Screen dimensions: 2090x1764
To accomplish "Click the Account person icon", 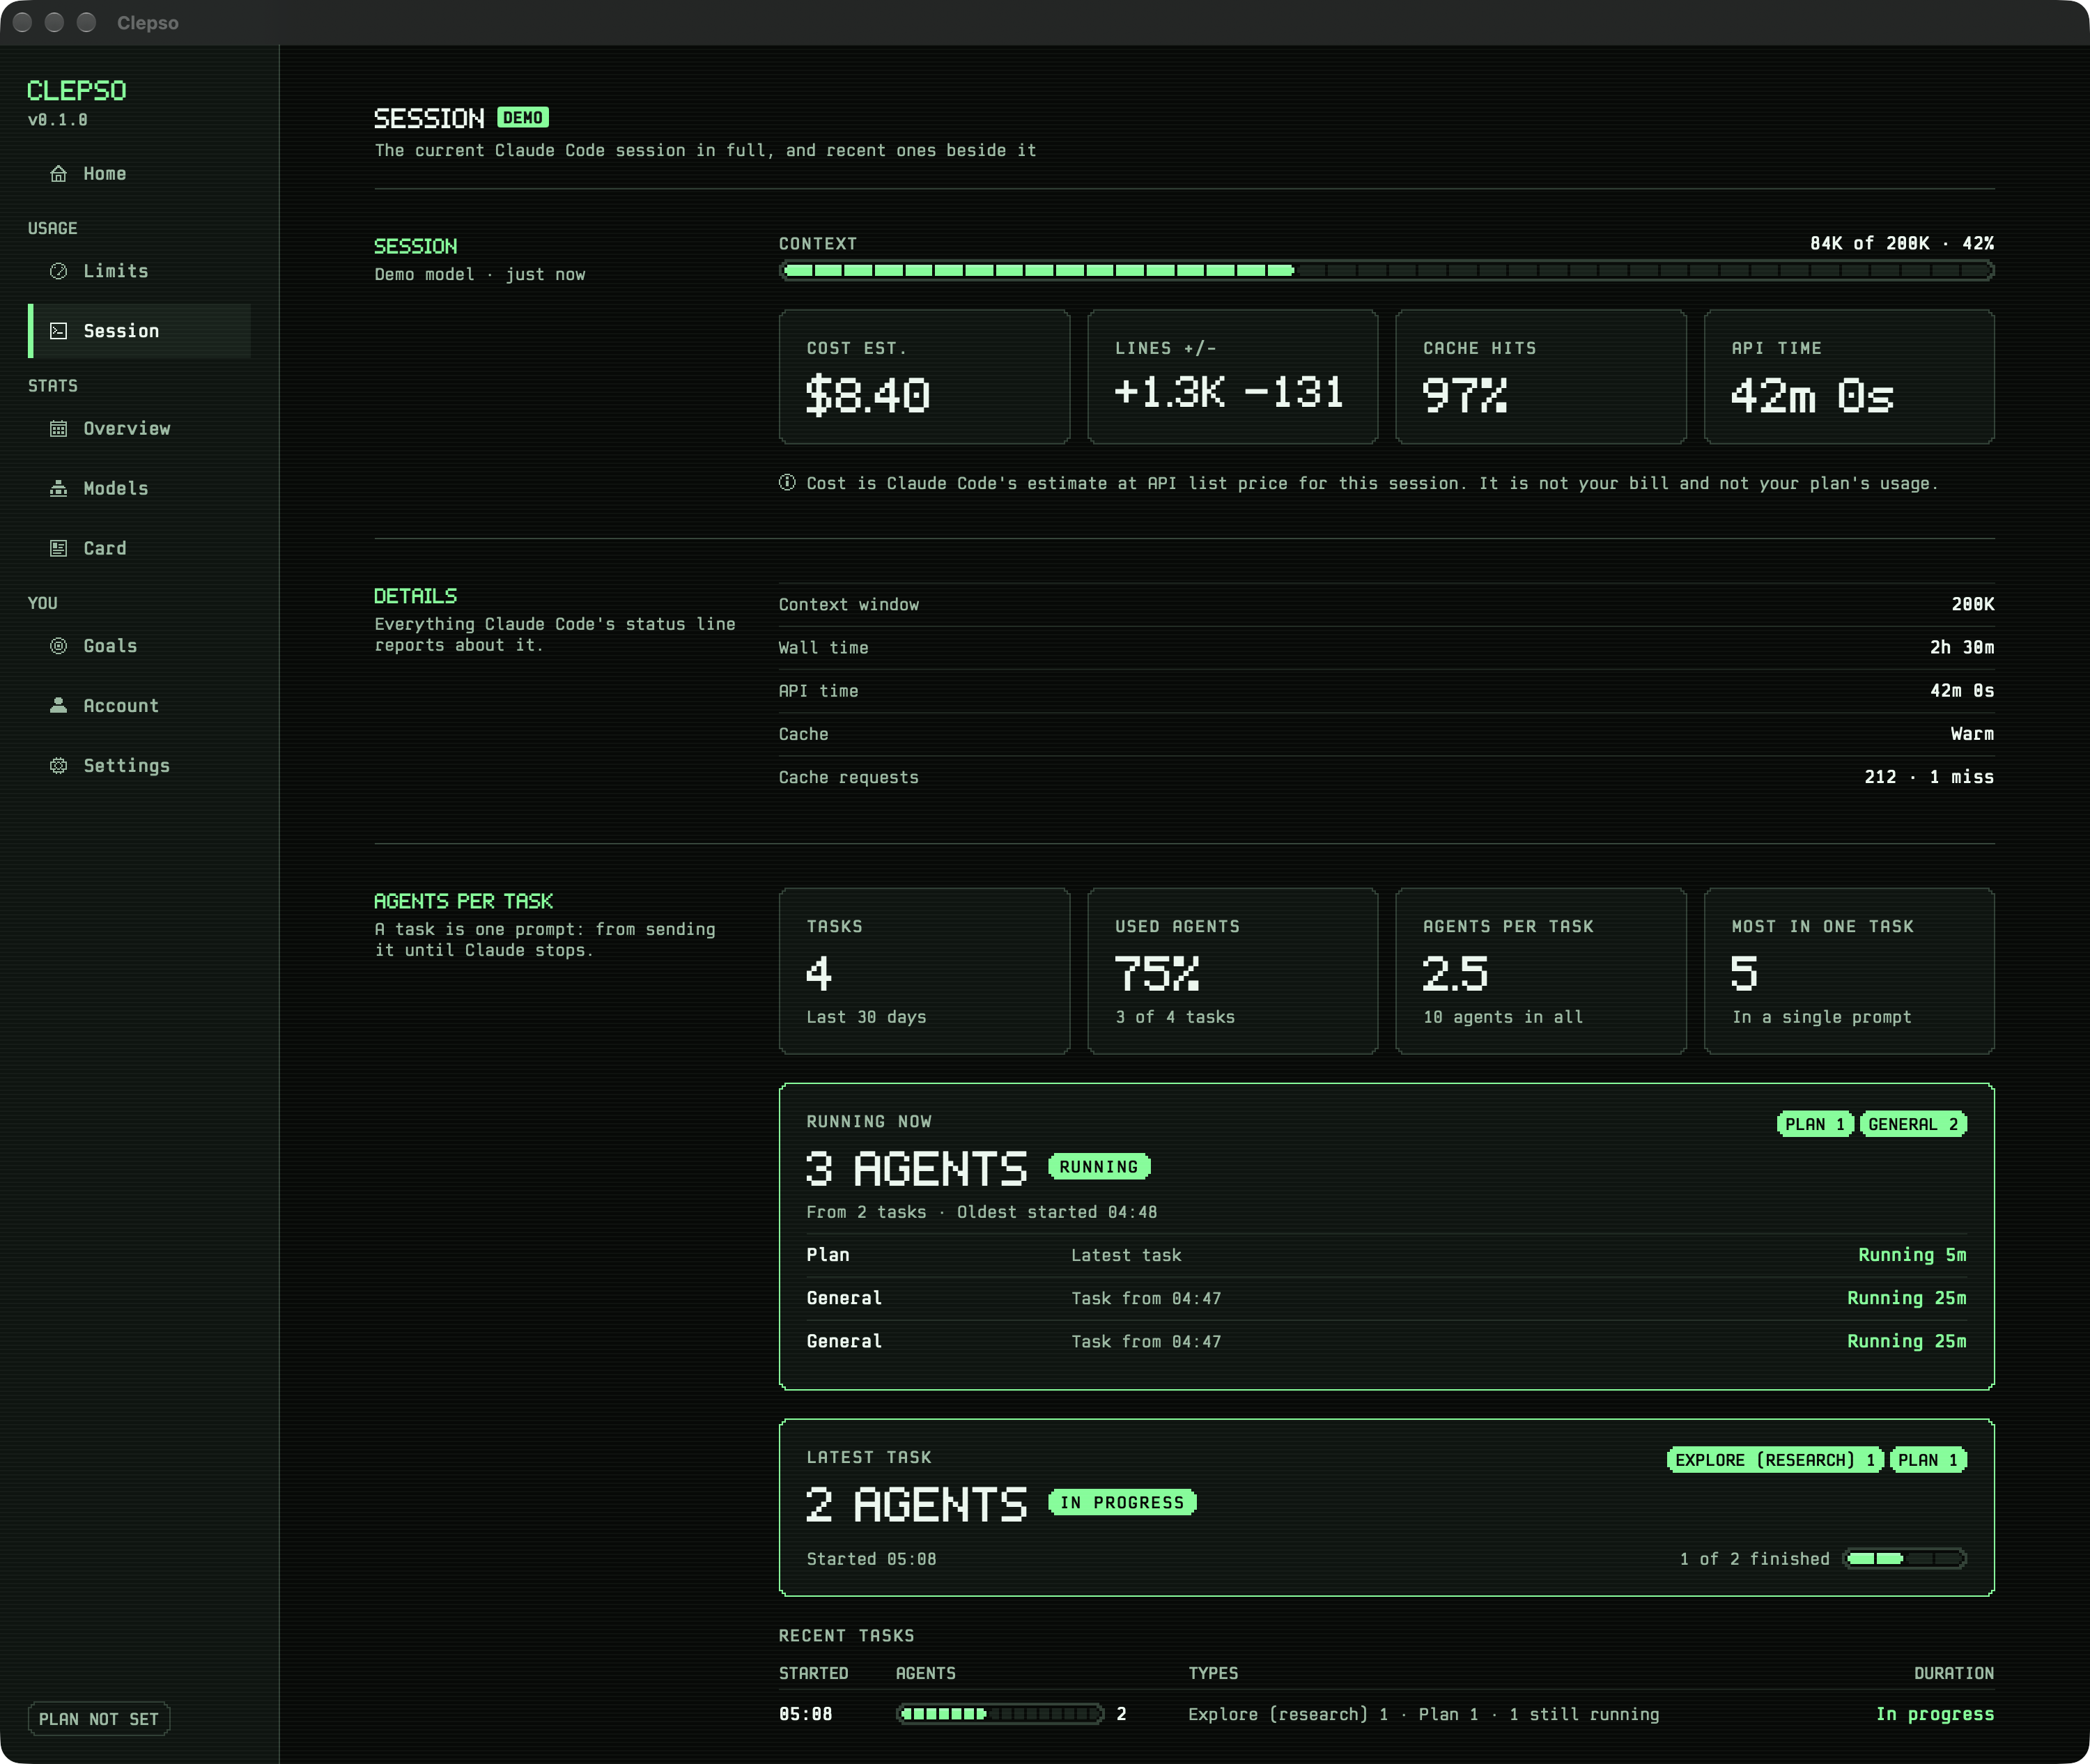I will 59,706.
